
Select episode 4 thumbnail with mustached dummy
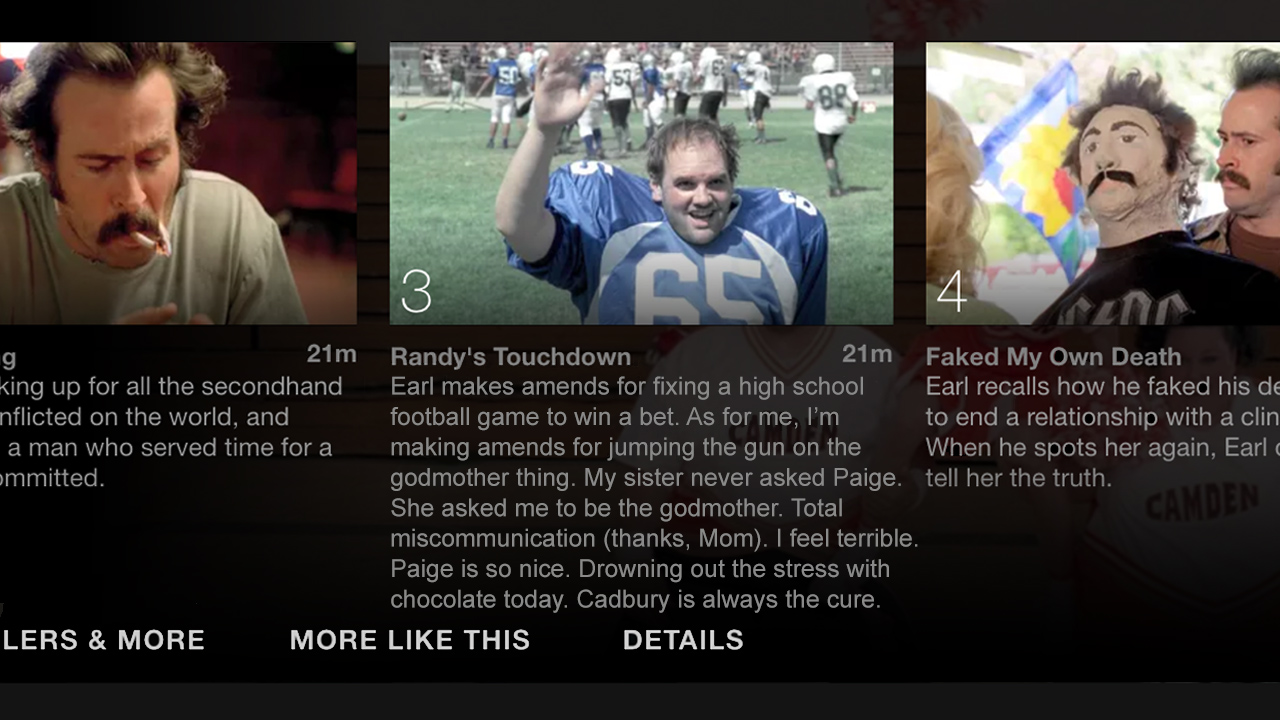point(1103,183)
